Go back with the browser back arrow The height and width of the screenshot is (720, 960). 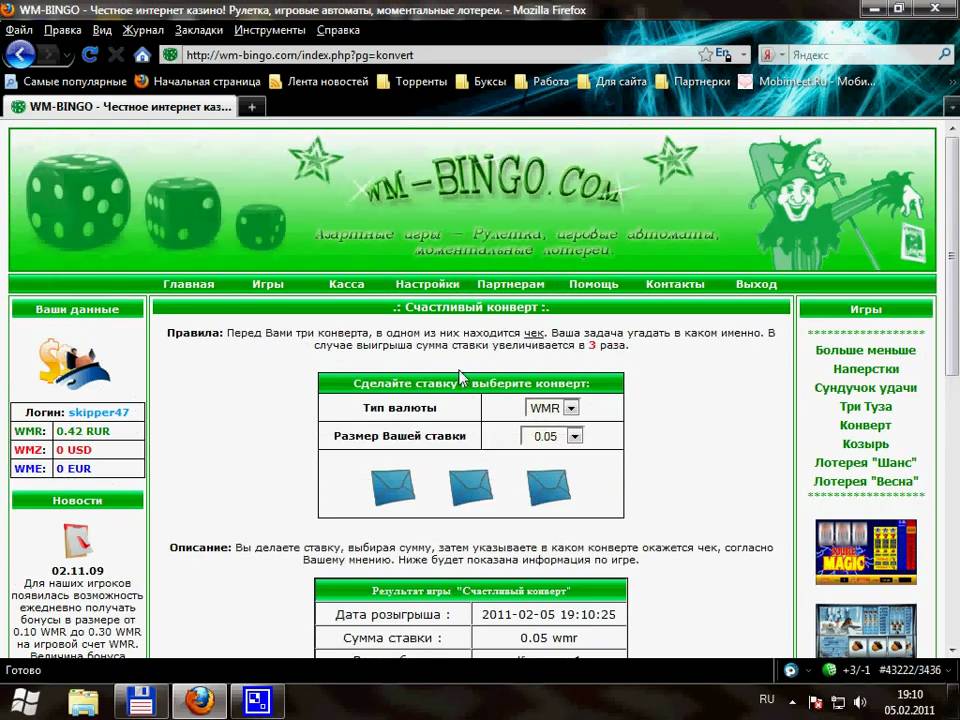point(20,54)
